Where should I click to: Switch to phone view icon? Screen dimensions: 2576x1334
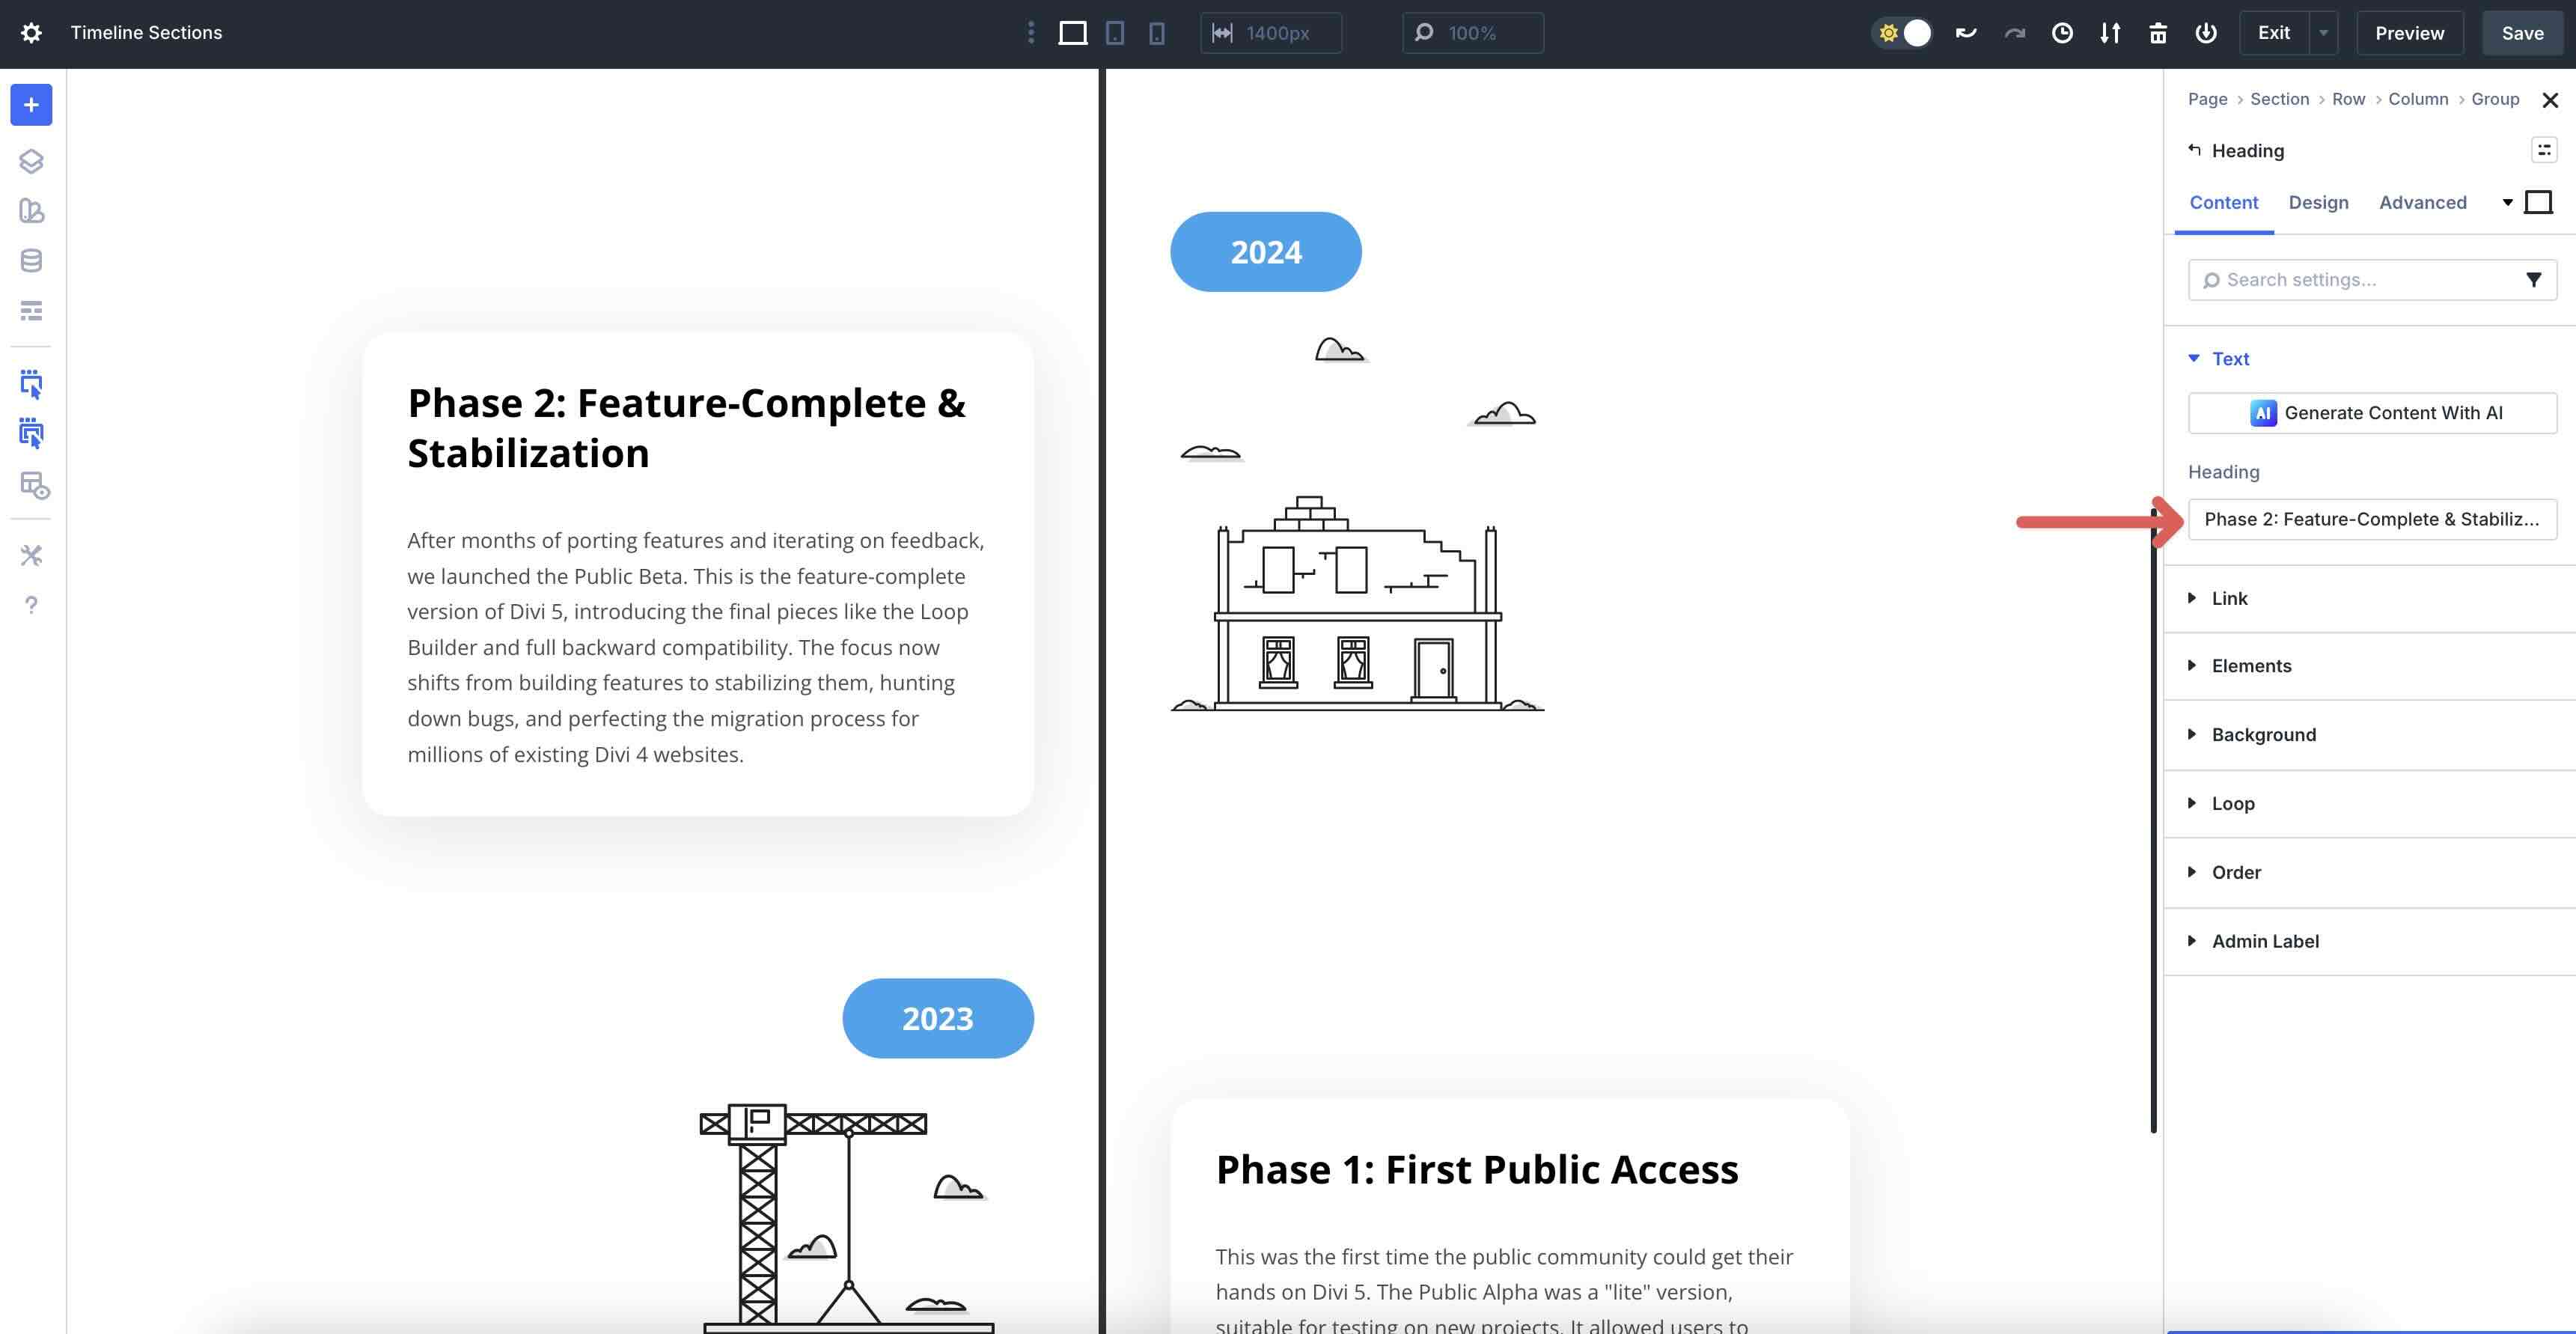click(1156, 33)
